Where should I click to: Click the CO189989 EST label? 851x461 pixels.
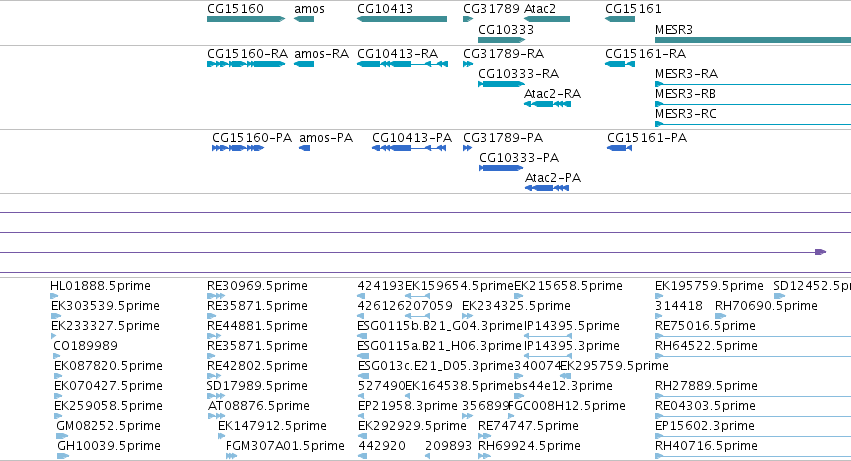85,346
